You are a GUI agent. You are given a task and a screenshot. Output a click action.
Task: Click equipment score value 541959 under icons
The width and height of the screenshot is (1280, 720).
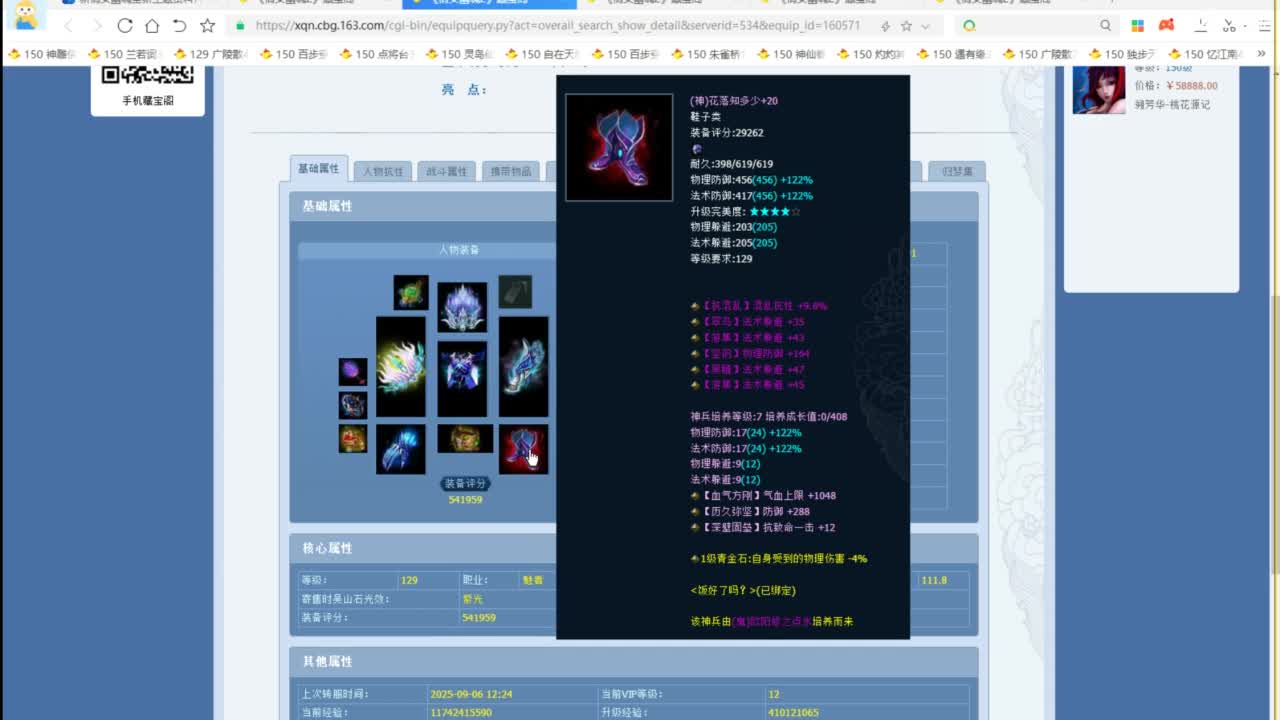[465, 499]
